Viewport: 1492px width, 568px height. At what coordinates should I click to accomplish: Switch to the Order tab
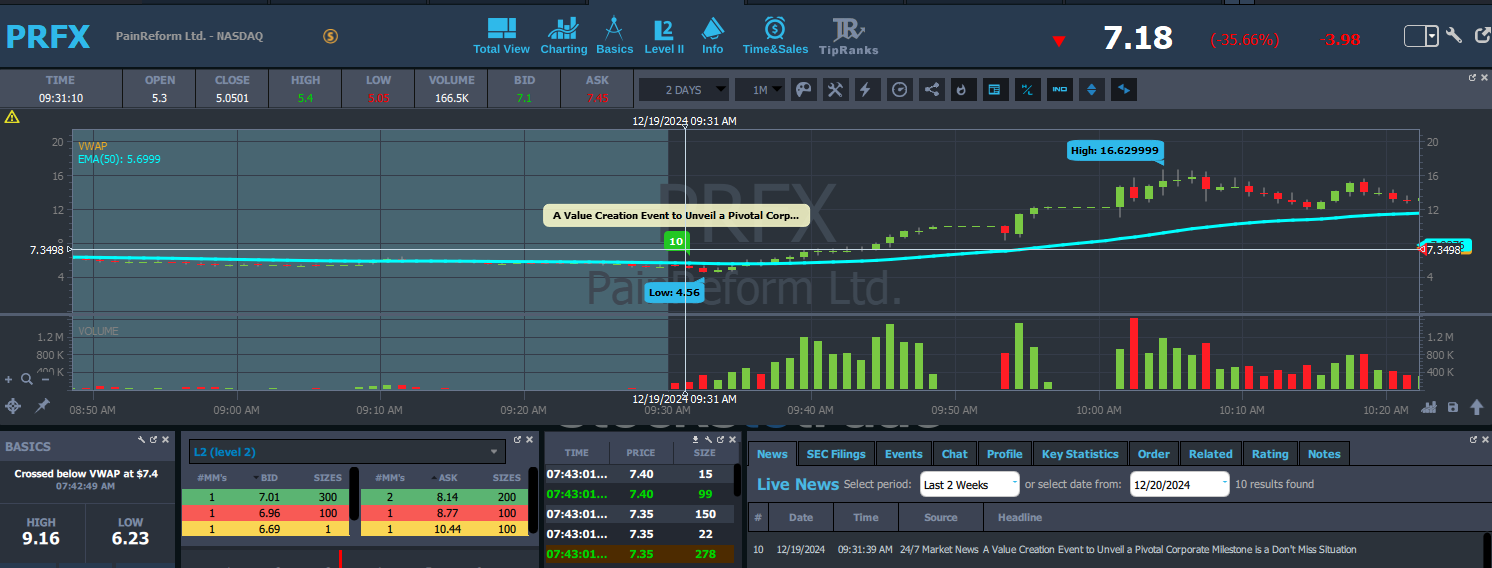(1153, 454)
